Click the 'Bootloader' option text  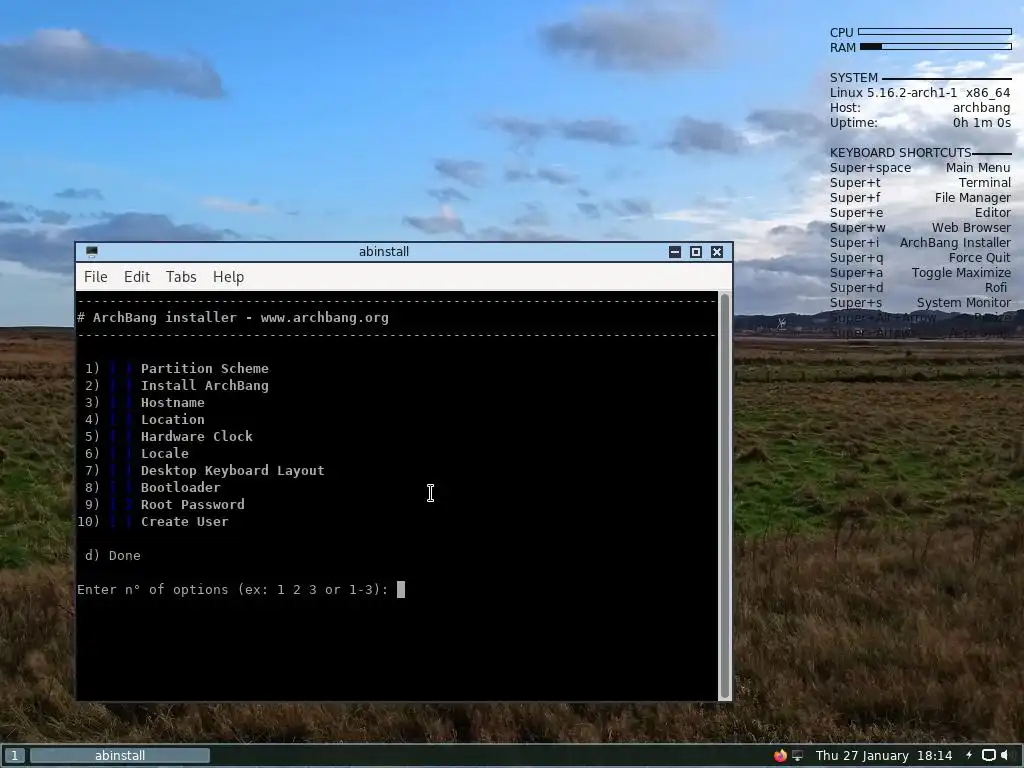pos(180,487)
